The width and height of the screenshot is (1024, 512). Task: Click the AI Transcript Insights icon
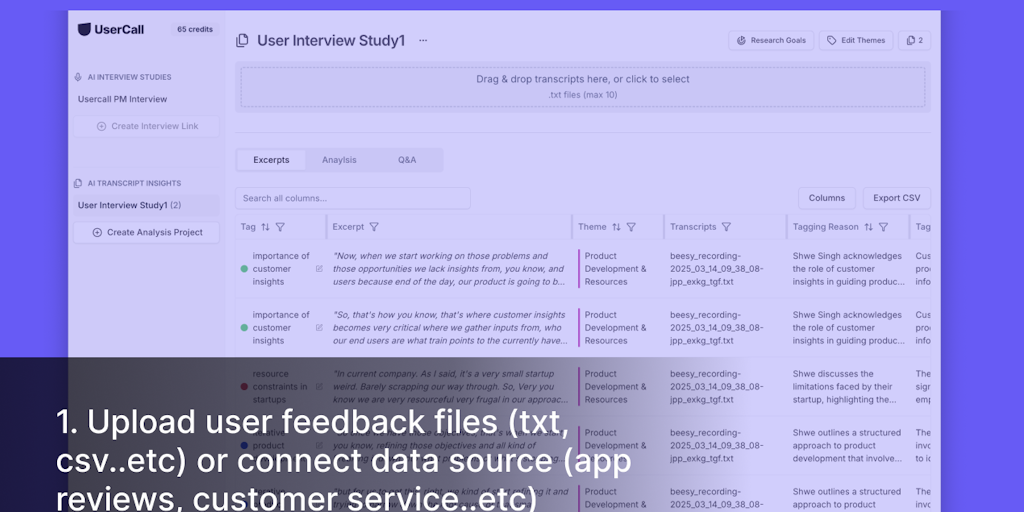78,184
